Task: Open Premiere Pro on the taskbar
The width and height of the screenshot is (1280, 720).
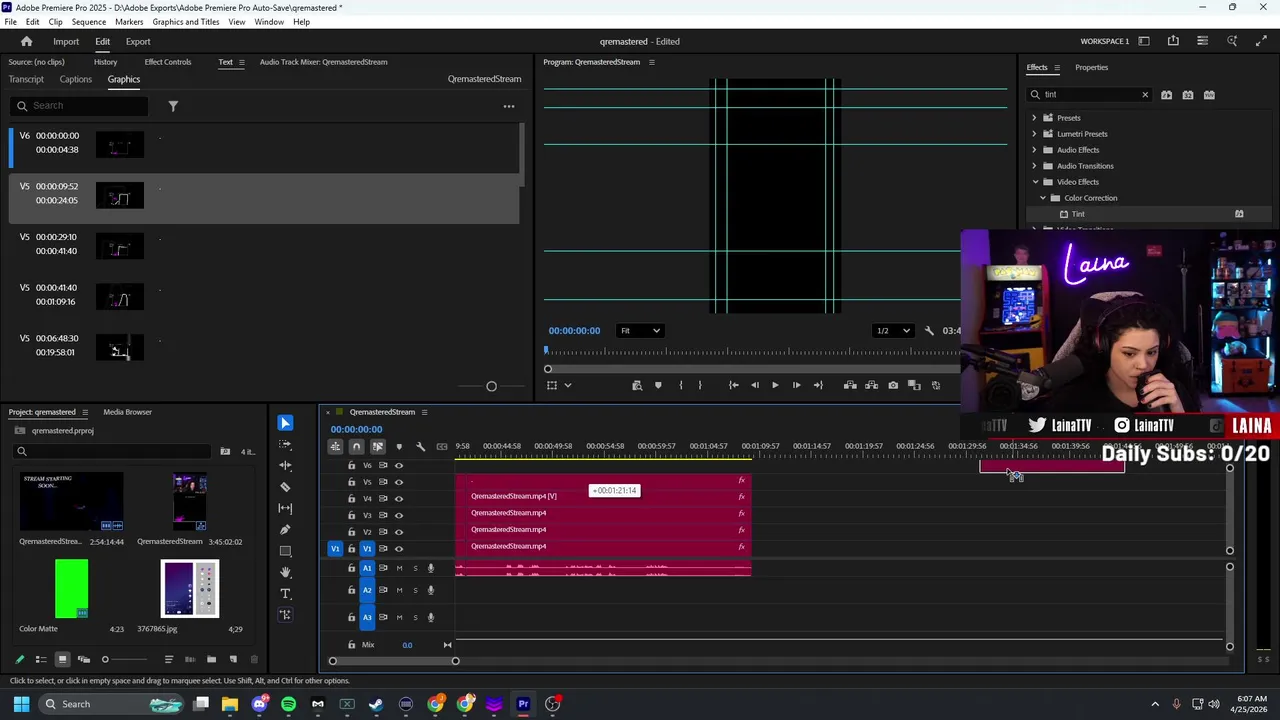Action: (x=523, y=704)
